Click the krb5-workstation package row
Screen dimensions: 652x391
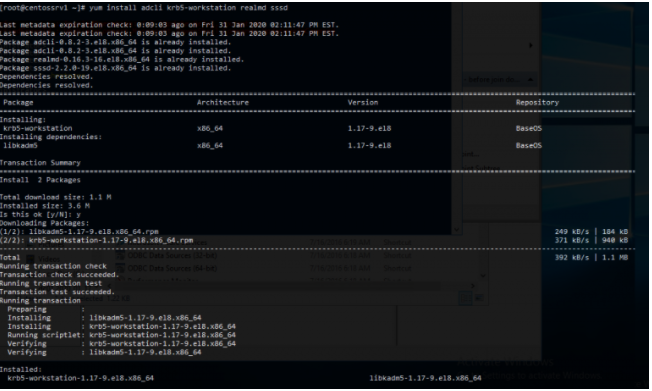coord(272,128)
